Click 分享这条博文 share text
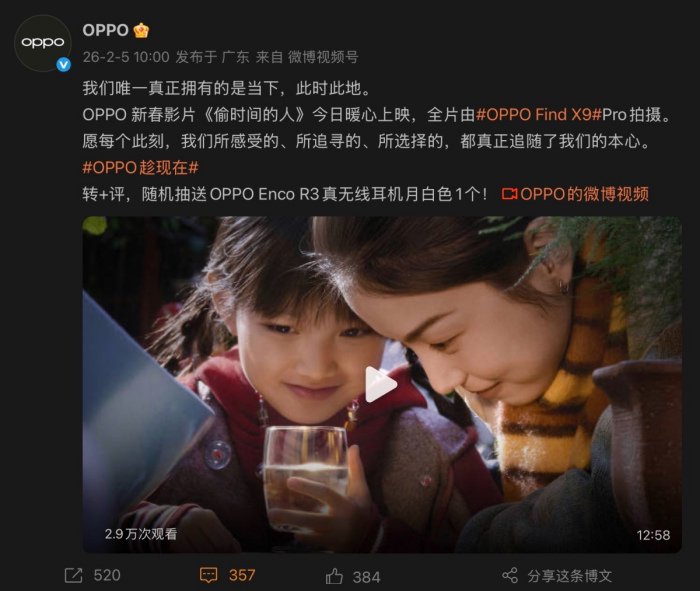 coord(570,576)
